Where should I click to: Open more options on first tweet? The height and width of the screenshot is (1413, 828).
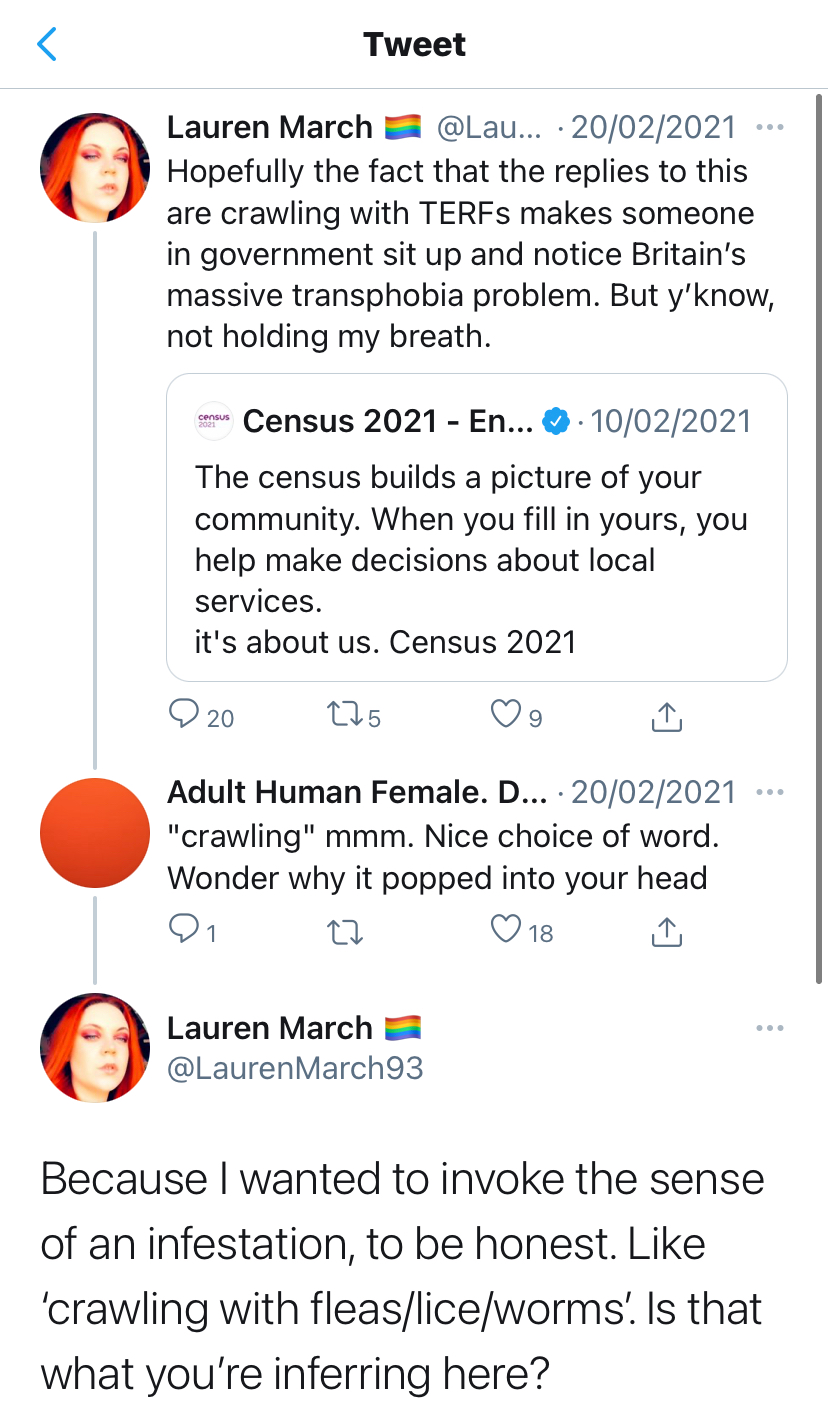(x=770, y=128)
